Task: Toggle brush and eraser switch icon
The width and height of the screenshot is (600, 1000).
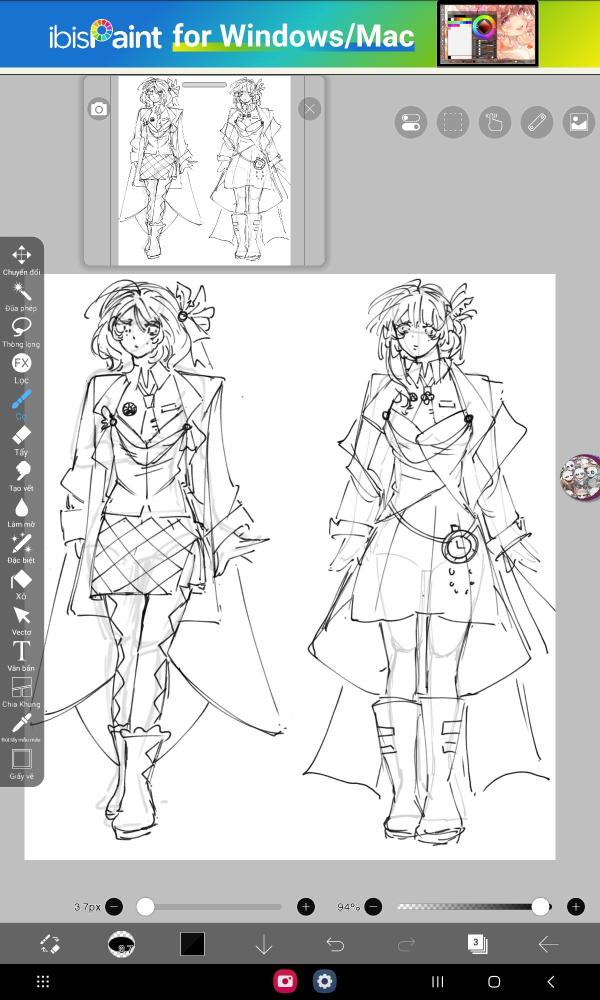Action: point(50,944)
